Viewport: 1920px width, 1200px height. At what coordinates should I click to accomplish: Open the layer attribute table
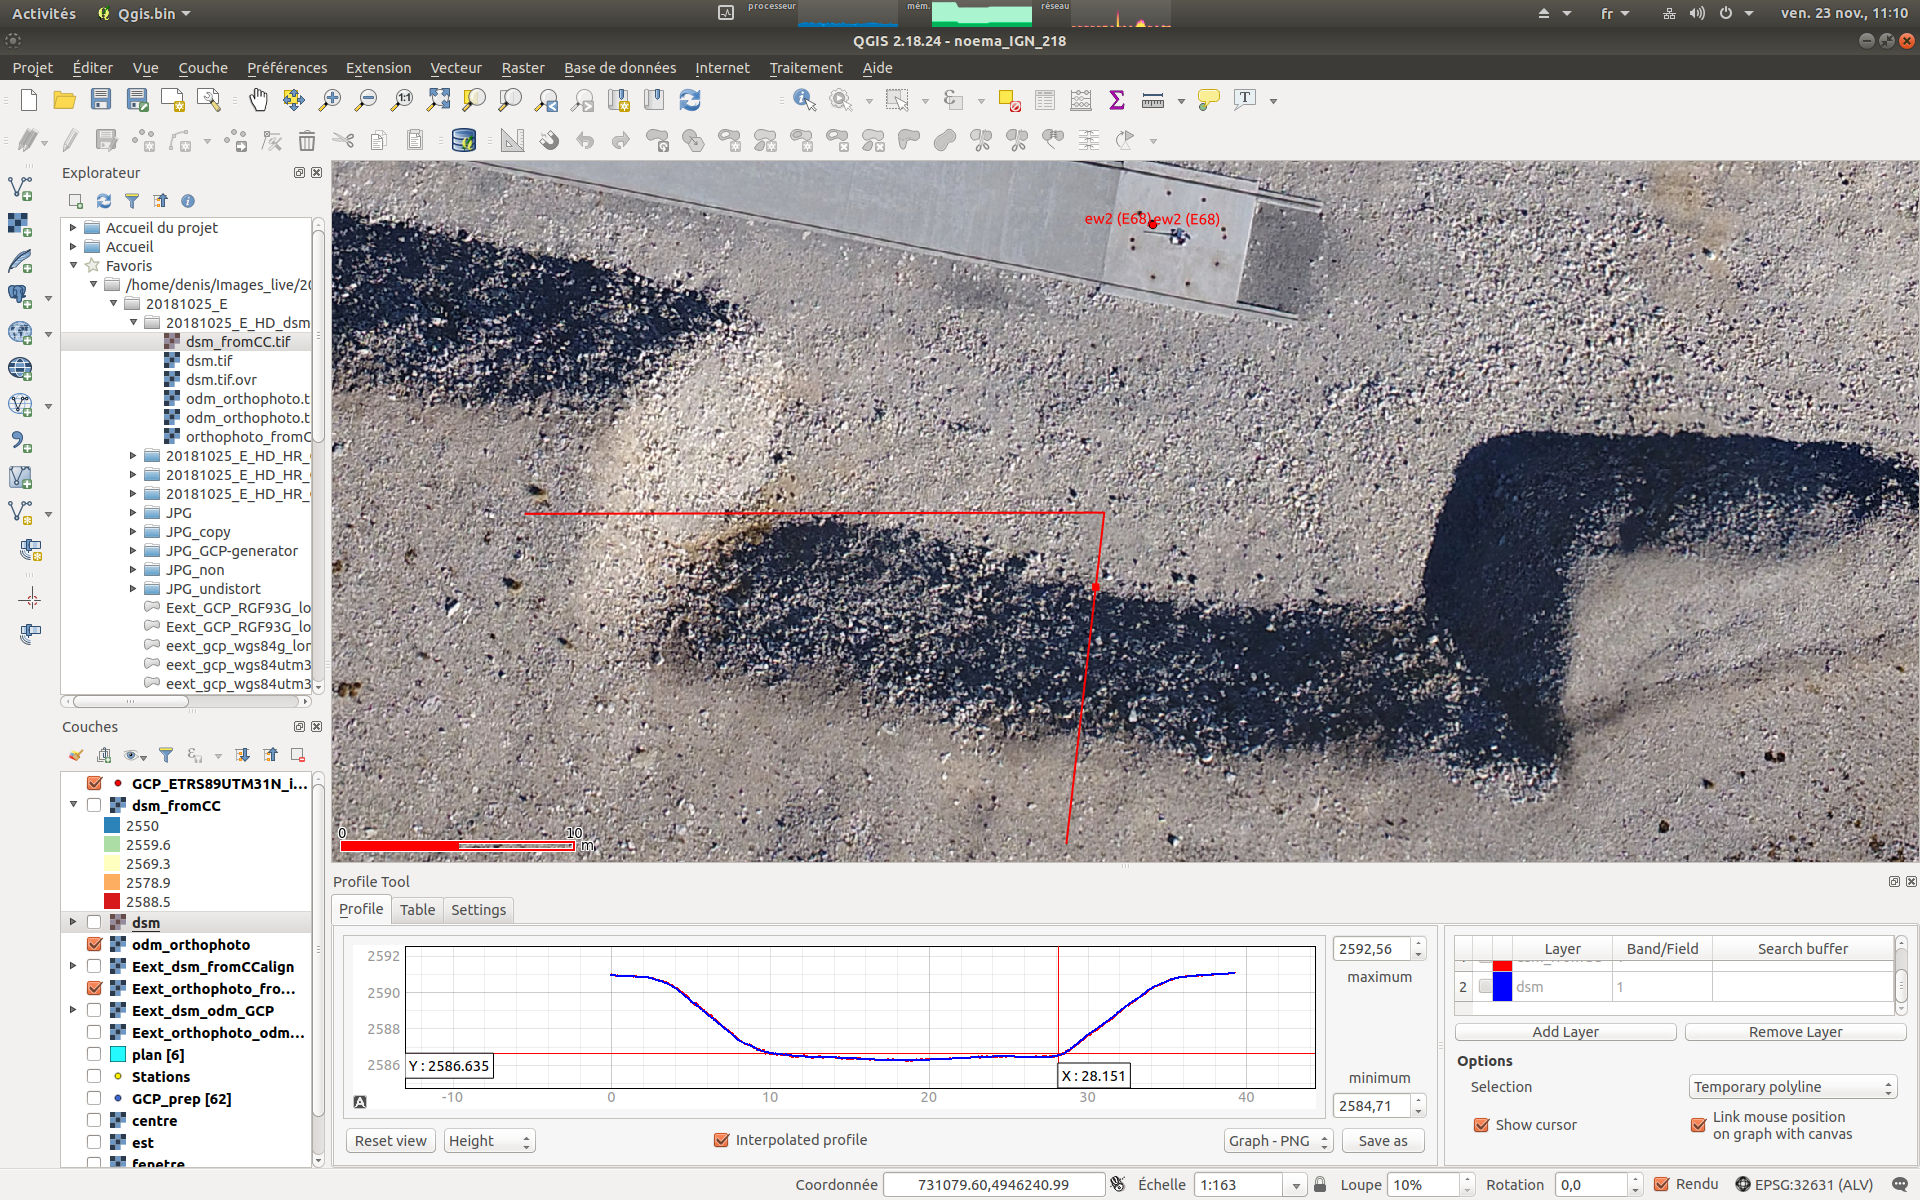[1045, 100]
